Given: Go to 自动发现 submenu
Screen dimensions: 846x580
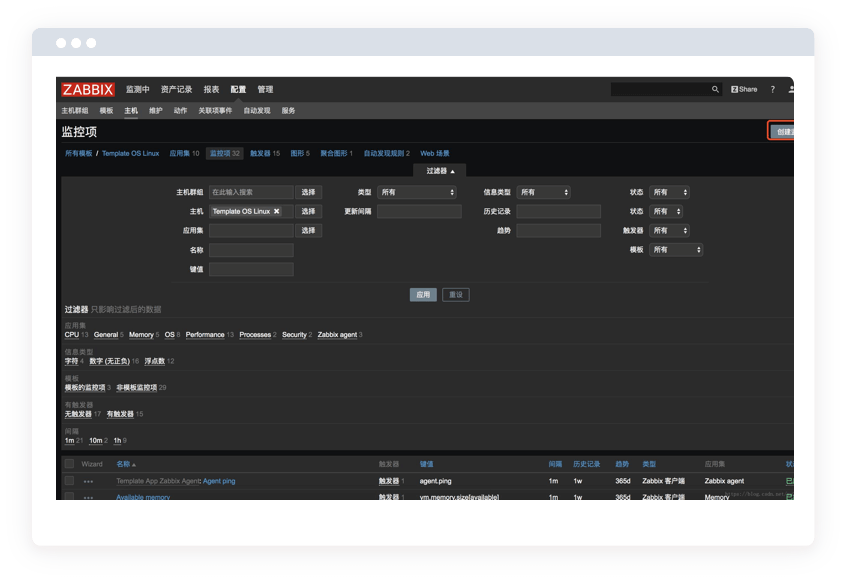Looking at the screenshot, I should click(x=257, y=111).
